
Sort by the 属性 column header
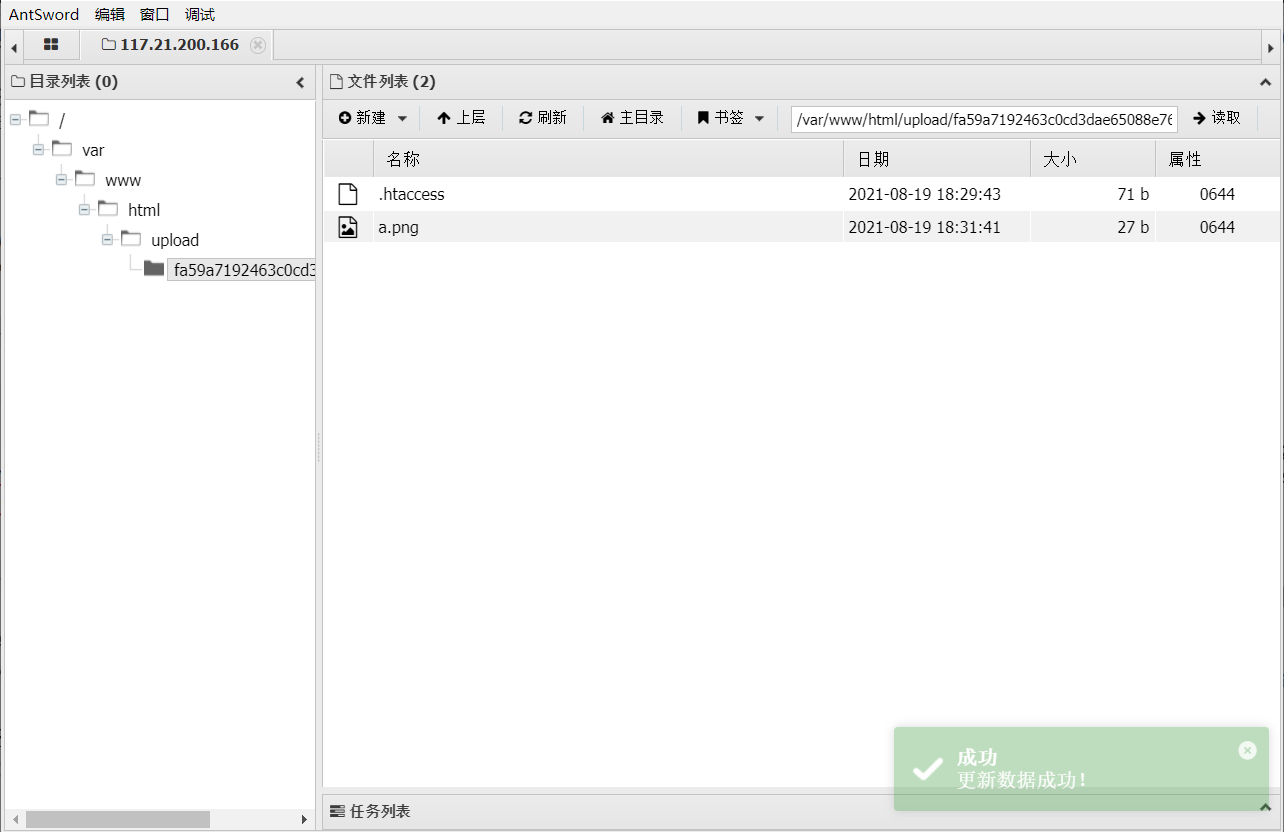tap(1217, 159)
